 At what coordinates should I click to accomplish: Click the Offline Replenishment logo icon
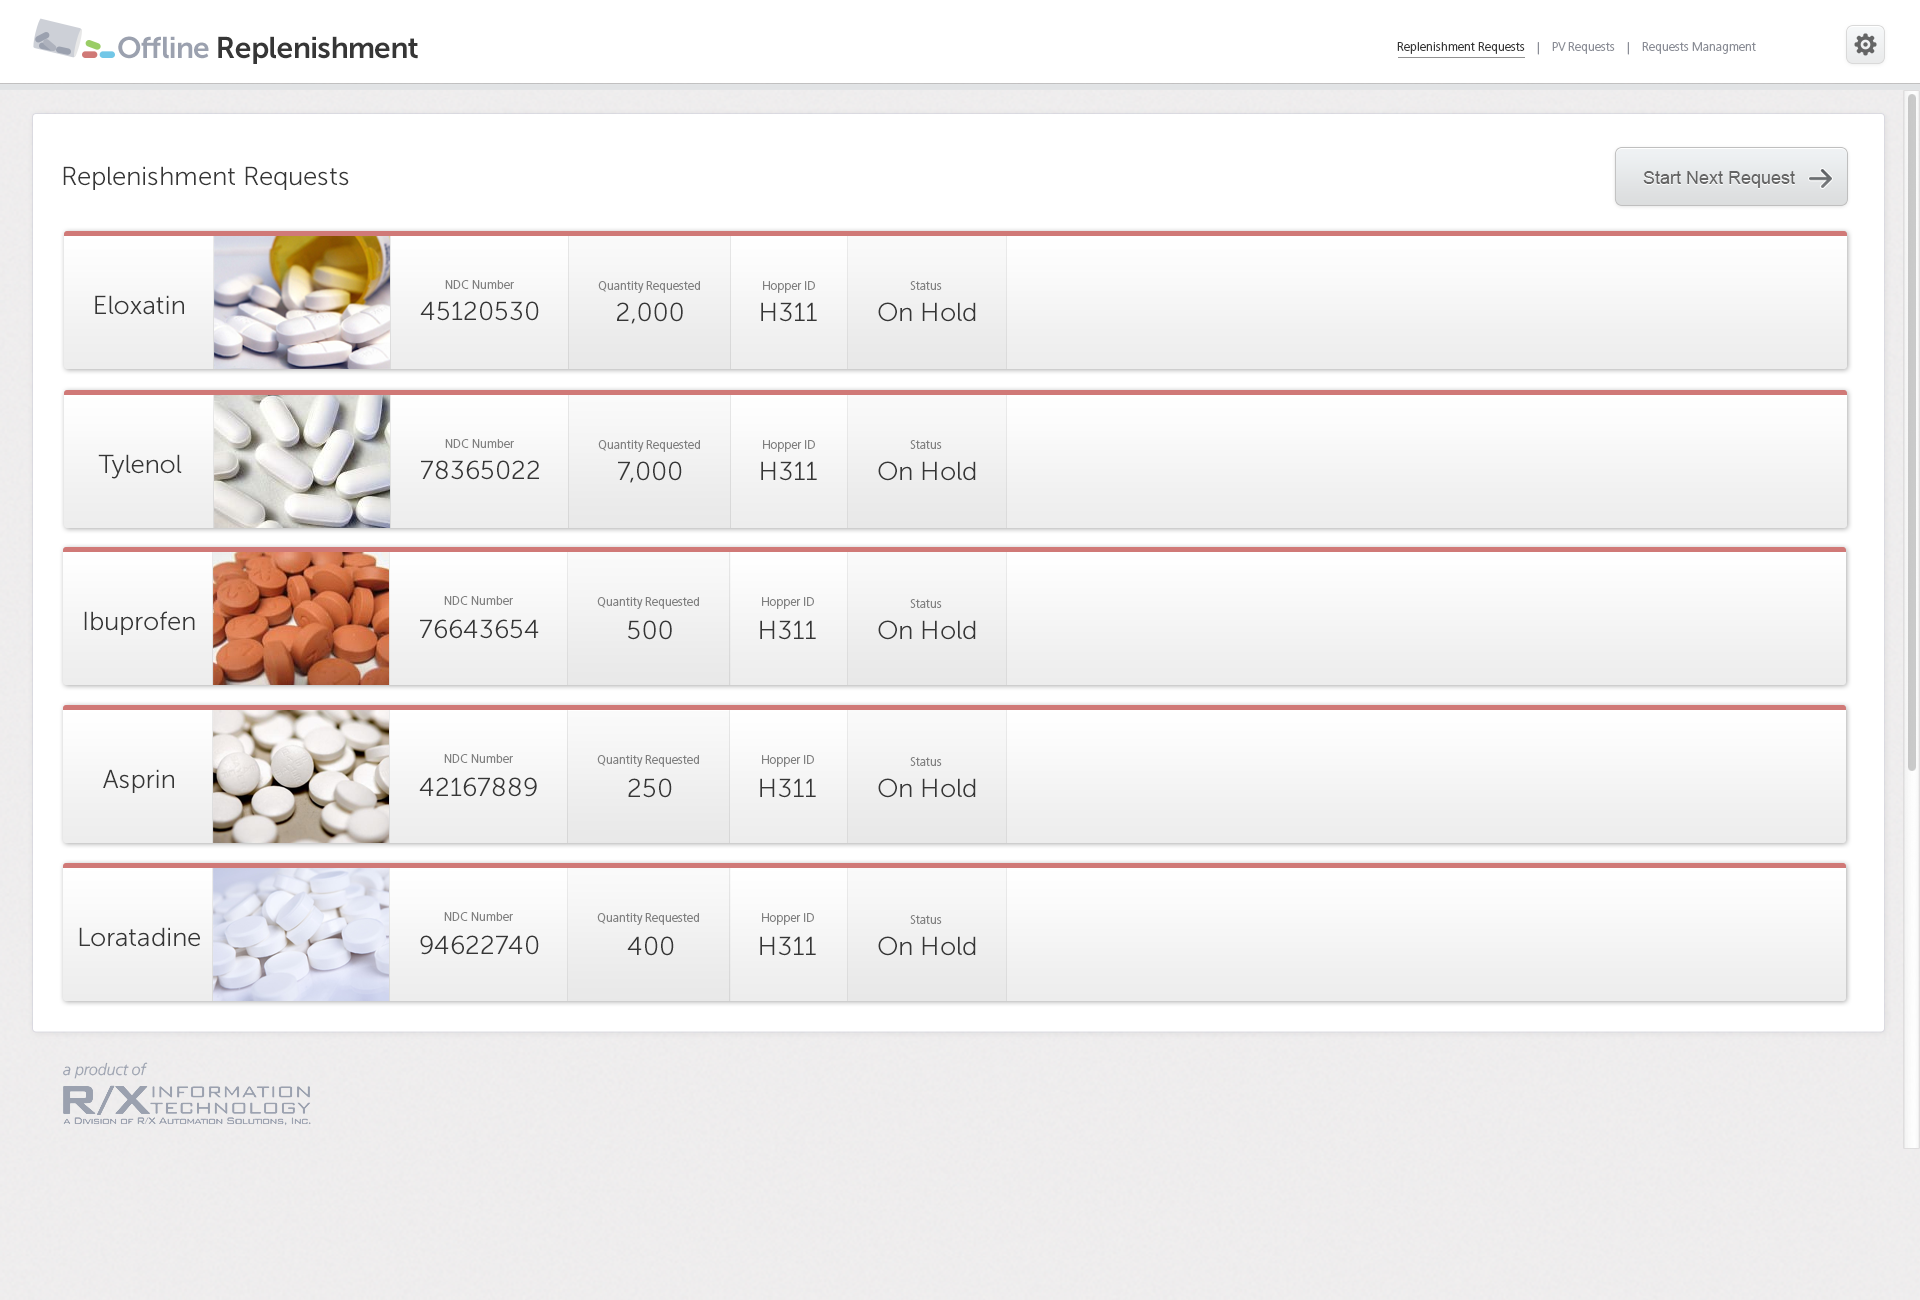point(74,41)
